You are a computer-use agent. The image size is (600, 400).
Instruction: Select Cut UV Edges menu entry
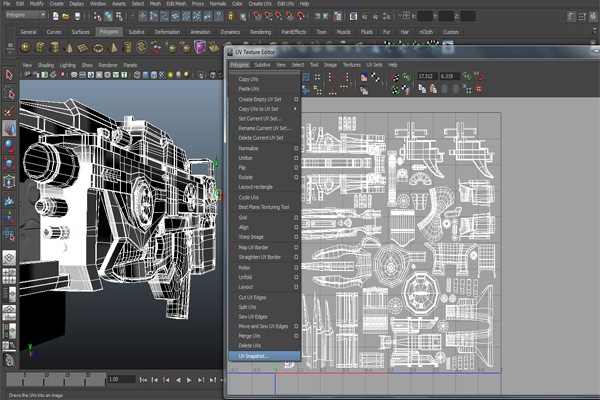pyautogui.click(x=252, y=297)
